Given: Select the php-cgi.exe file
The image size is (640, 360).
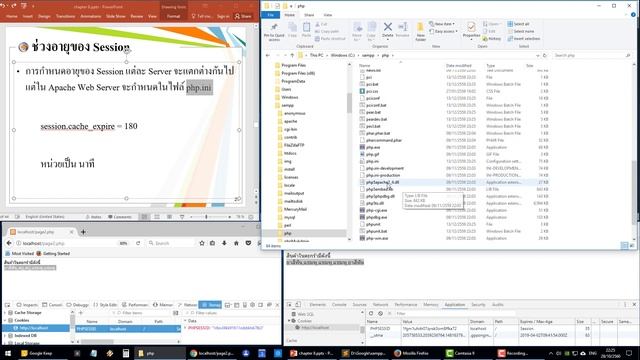Looking at the screenshot, I should [x=376, y=210].
